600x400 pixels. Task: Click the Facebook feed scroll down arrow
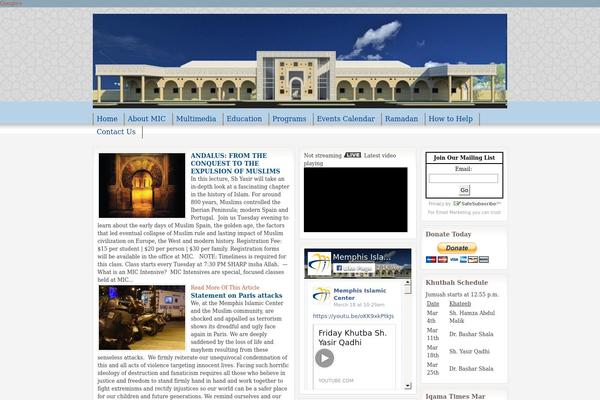tap(408, 385)
